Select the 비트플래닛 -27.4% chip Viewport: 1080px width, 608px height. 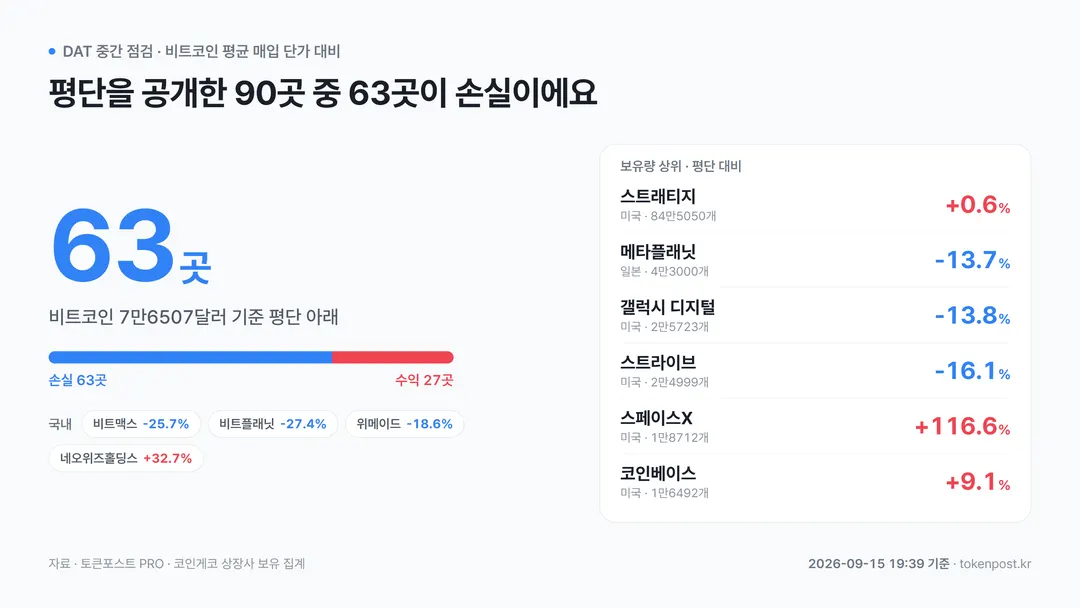pyautogui.click(x=273, y=424)
